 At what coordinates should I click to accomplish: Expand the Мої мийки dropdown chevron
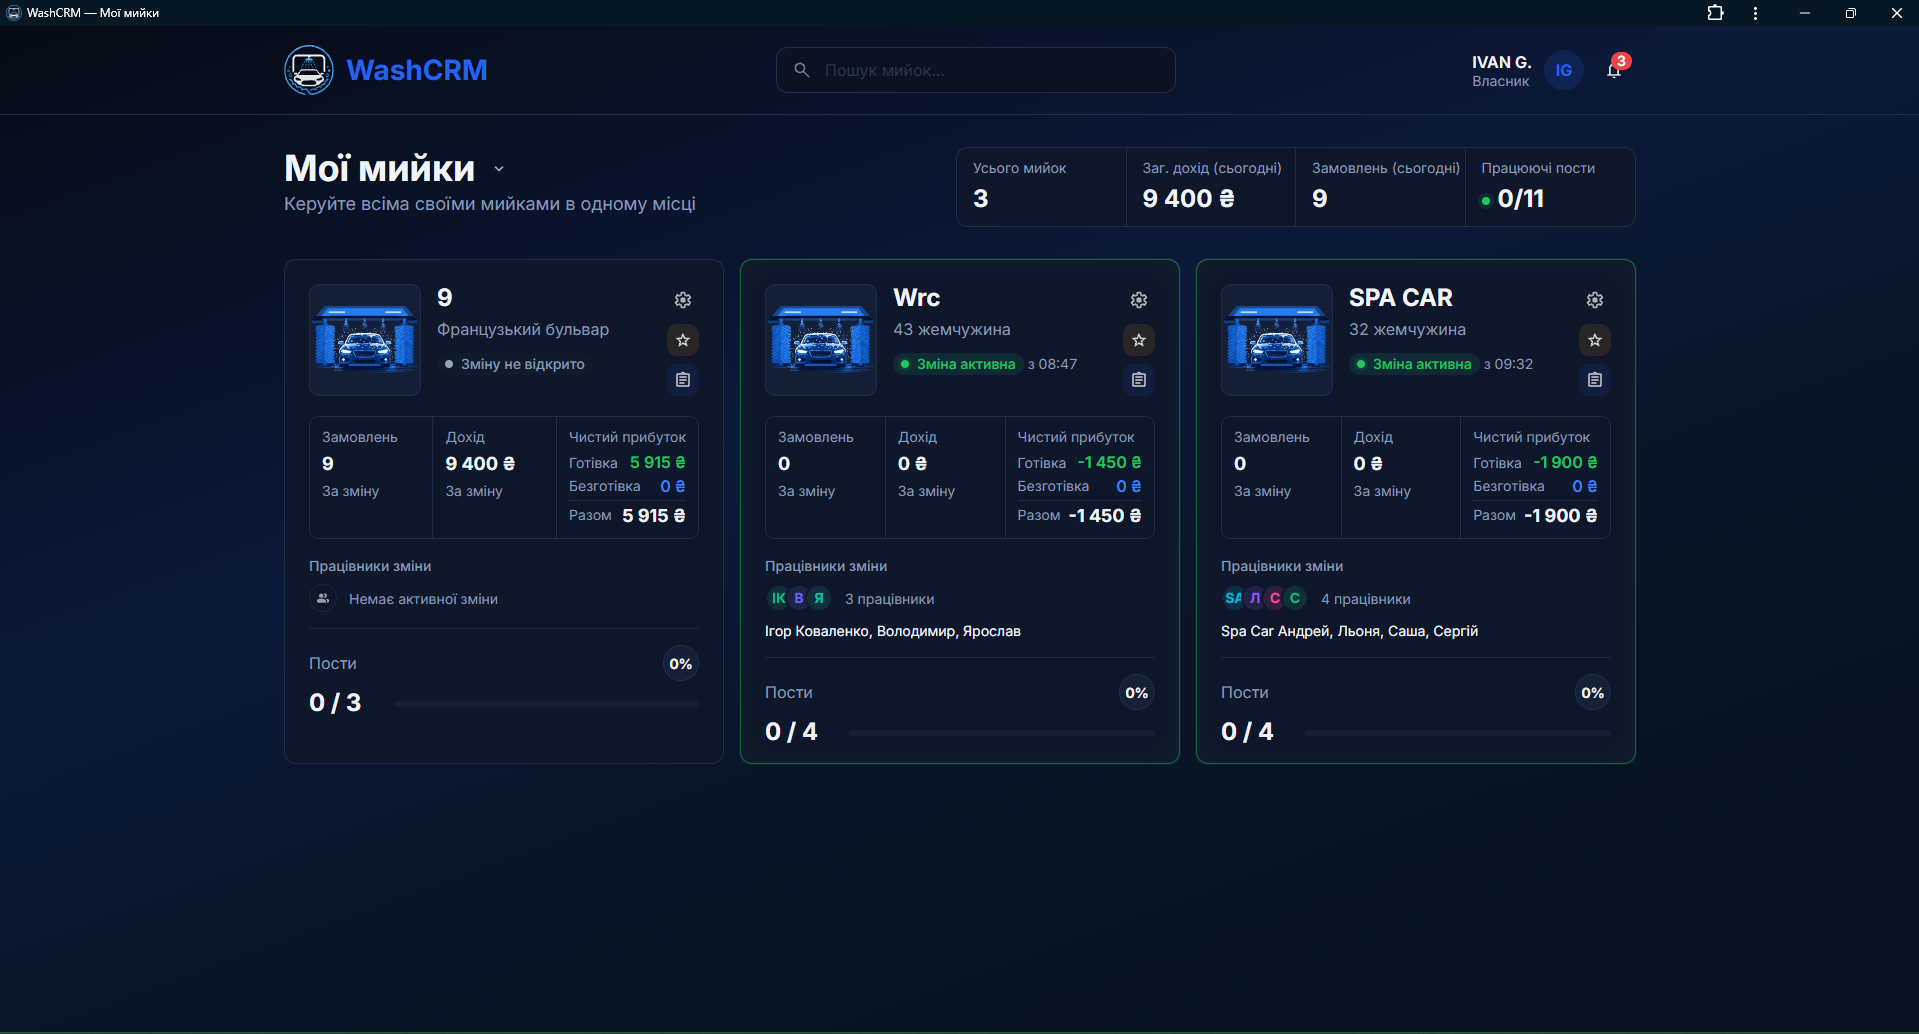[499, 169]
